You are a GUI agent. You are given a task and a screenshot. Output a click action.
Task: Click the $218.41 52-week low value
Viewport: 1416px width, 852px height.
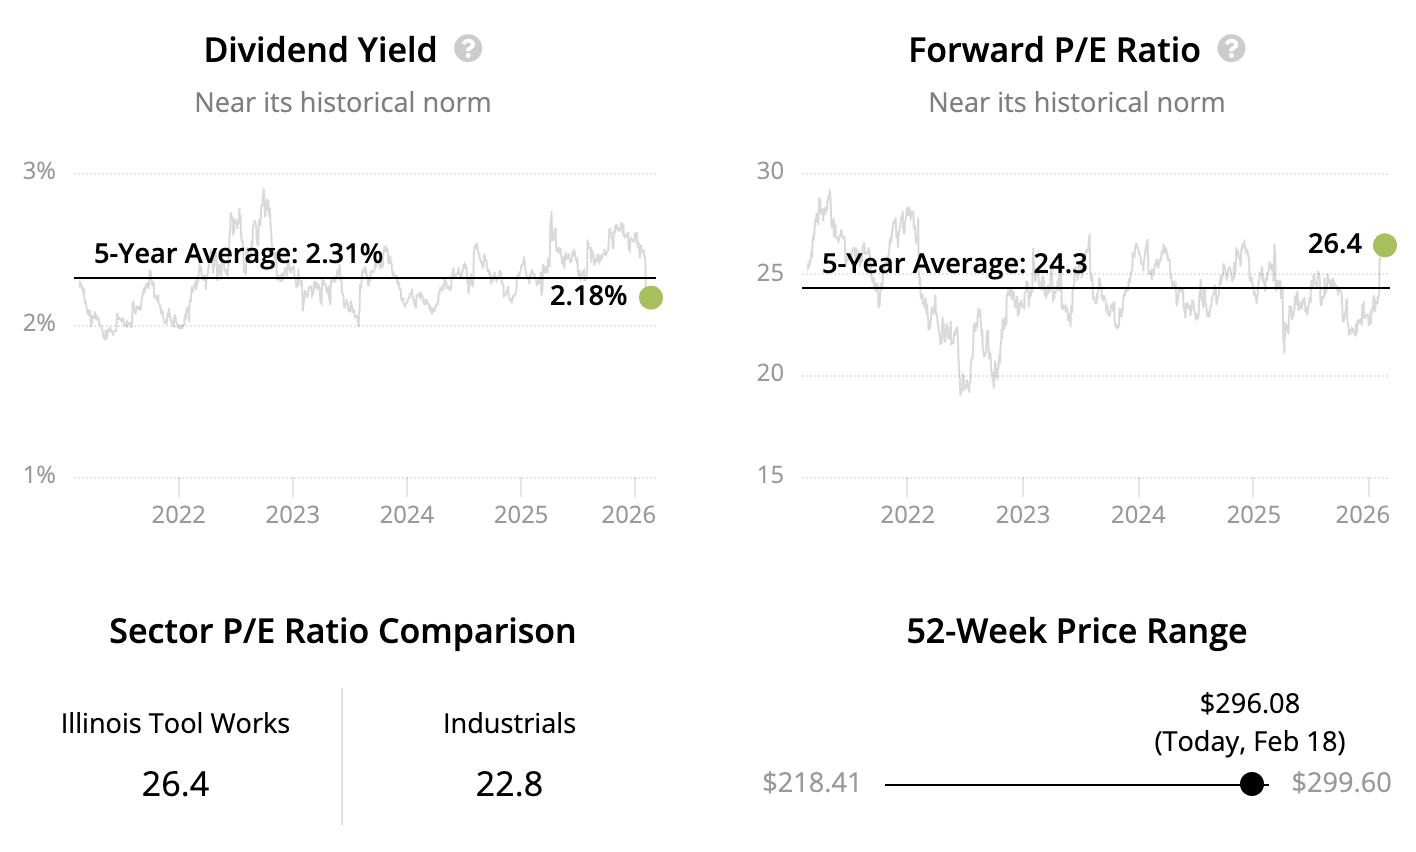[x=811, y=782]
